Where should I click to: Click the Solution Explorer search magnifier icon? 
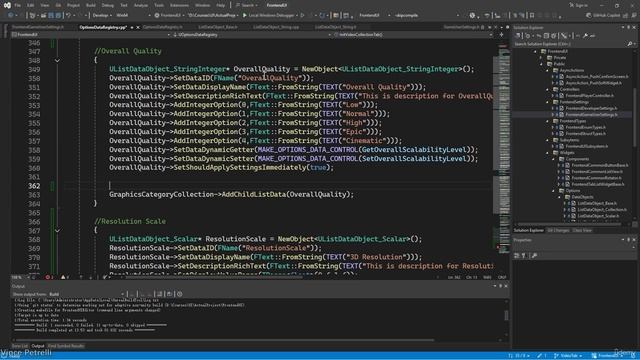(630, 44)
